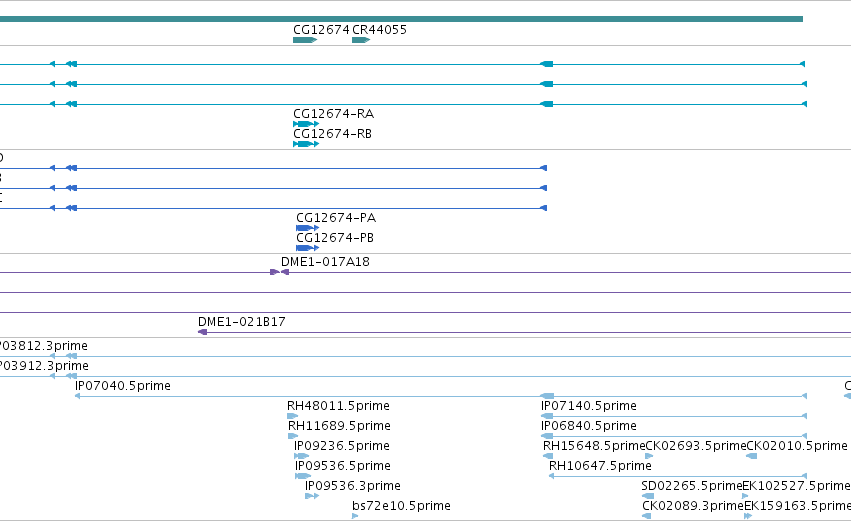Click the CG12674-RA transcript glyph

(x=306, y=124)
